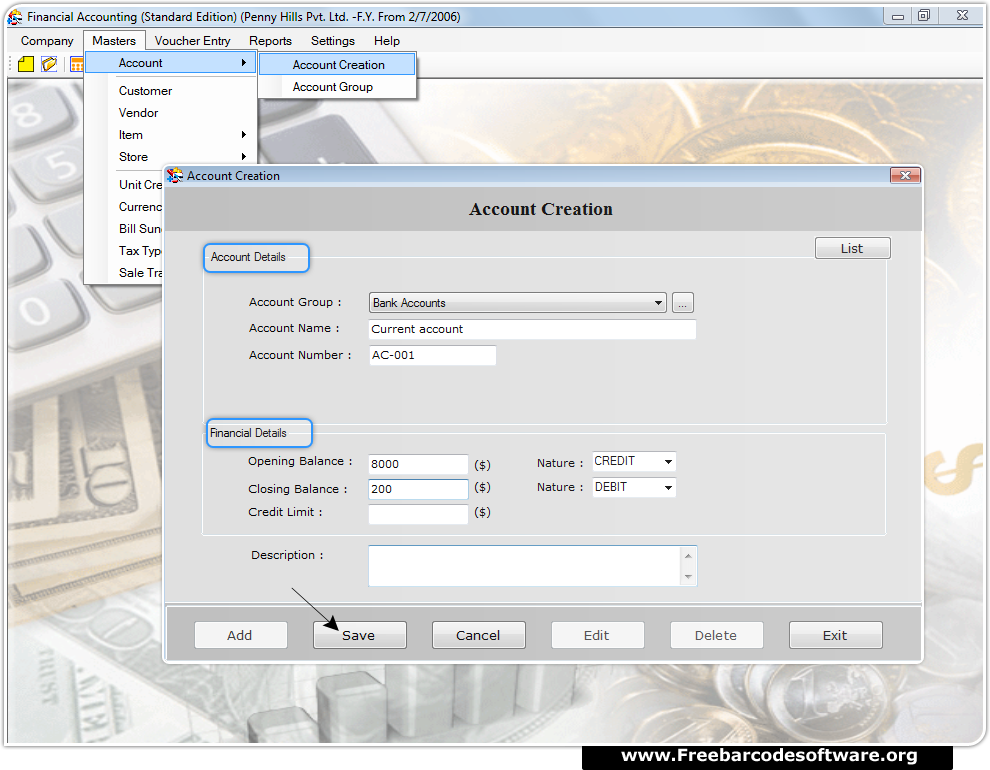Click the Account Name field
This screenshot has height=770, width=990.
[532, 329]
